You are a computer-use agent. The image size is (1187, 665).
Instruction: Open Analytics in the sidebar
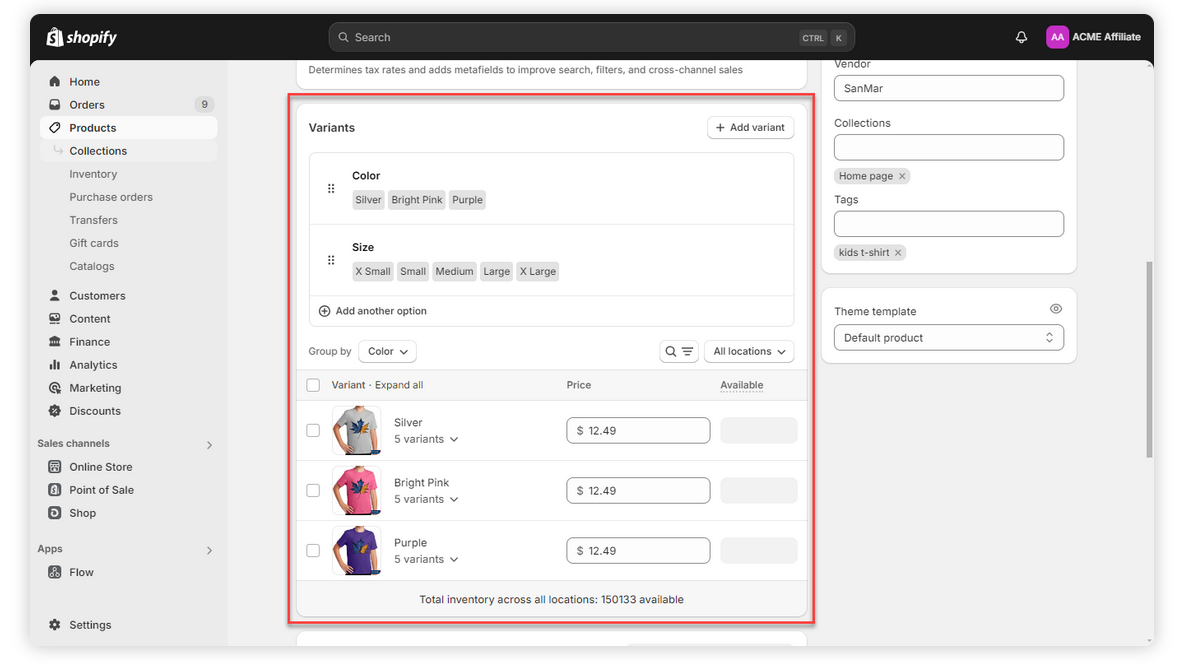coord(93,365)
